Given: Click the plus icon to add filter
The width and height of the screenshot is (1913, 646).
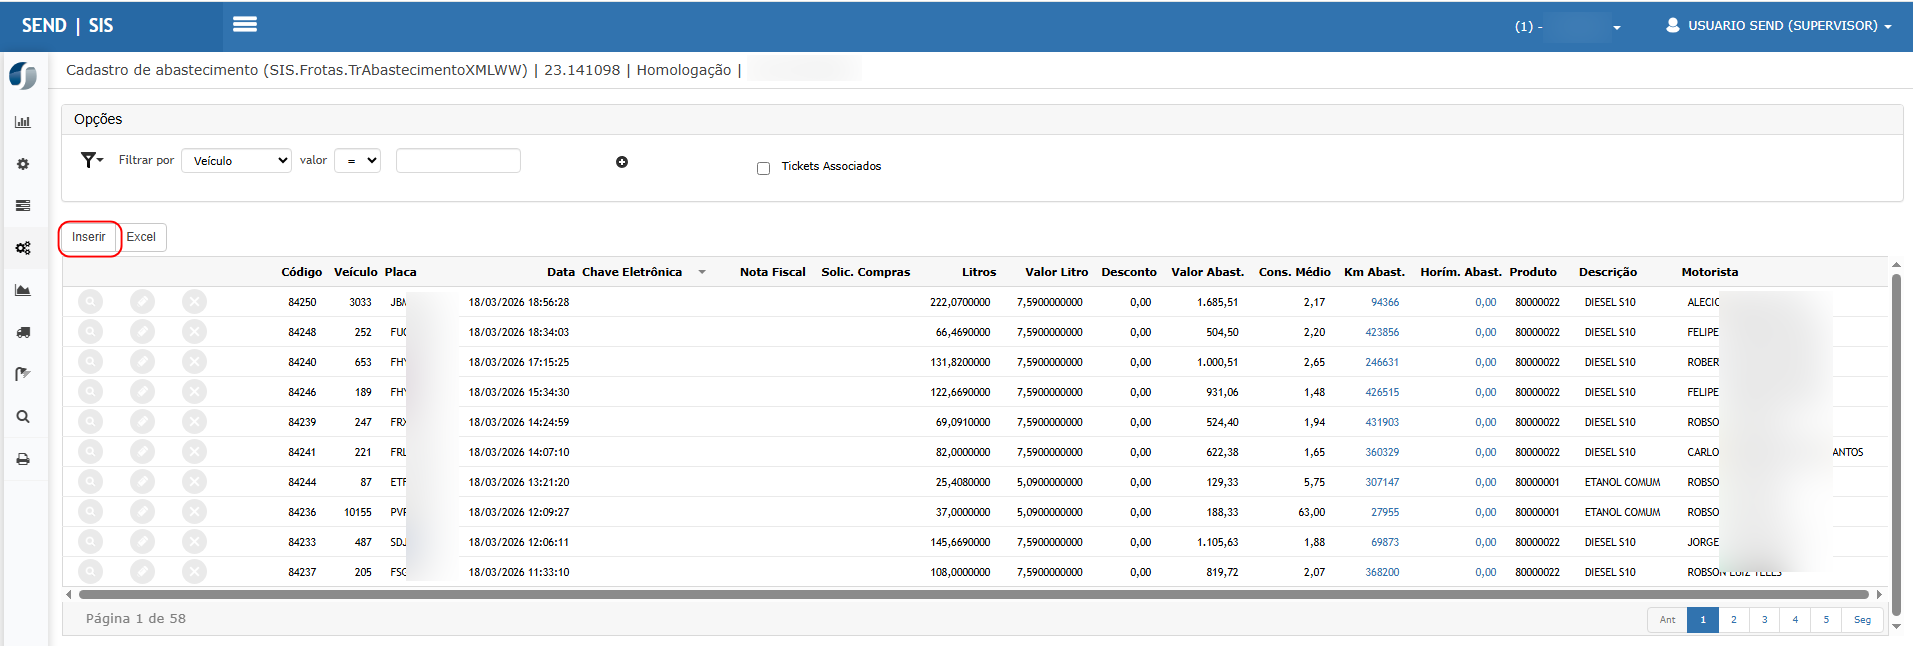Looking at the screenshot, I should 622,162.
